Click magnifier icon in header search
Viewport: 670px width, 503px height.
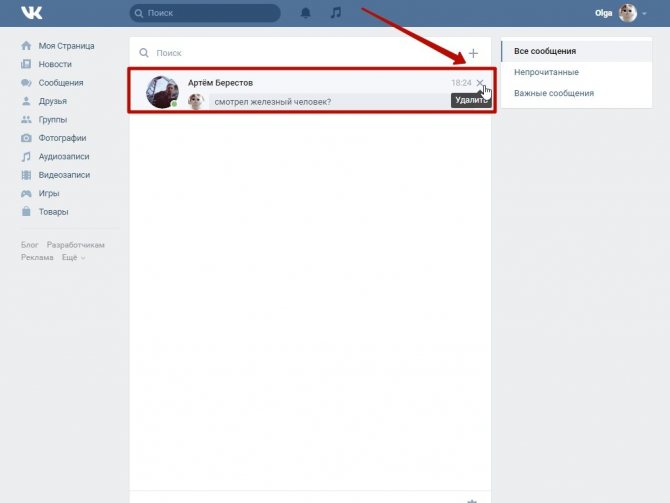(139, 13)
